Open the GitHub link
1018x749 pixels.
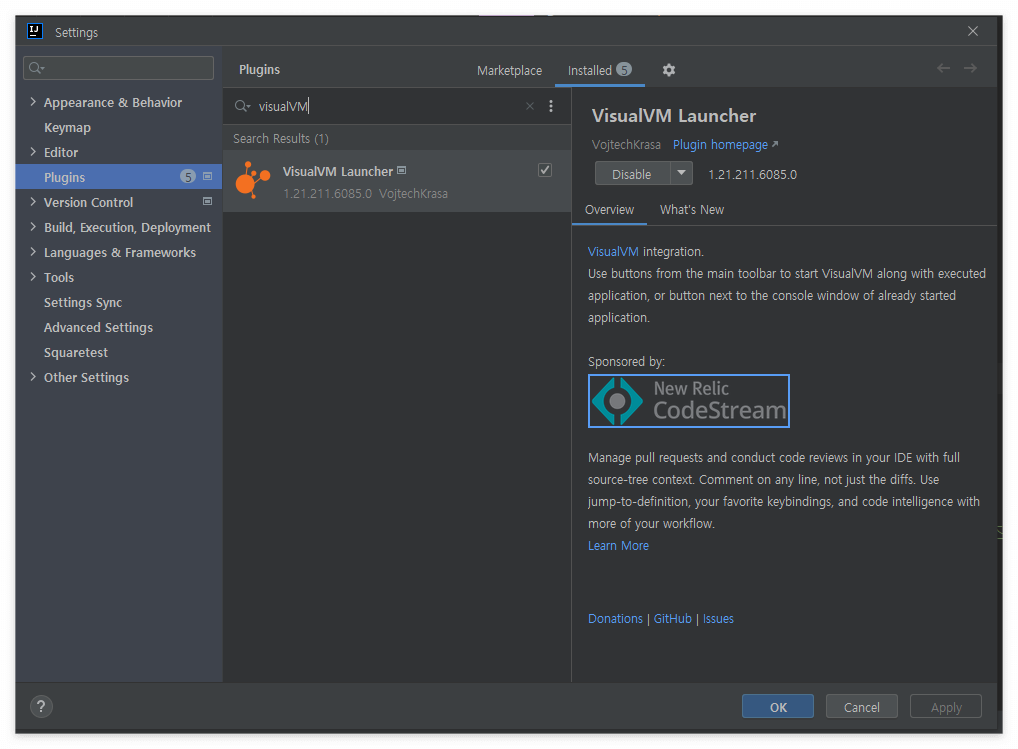(x=673, y=619)
